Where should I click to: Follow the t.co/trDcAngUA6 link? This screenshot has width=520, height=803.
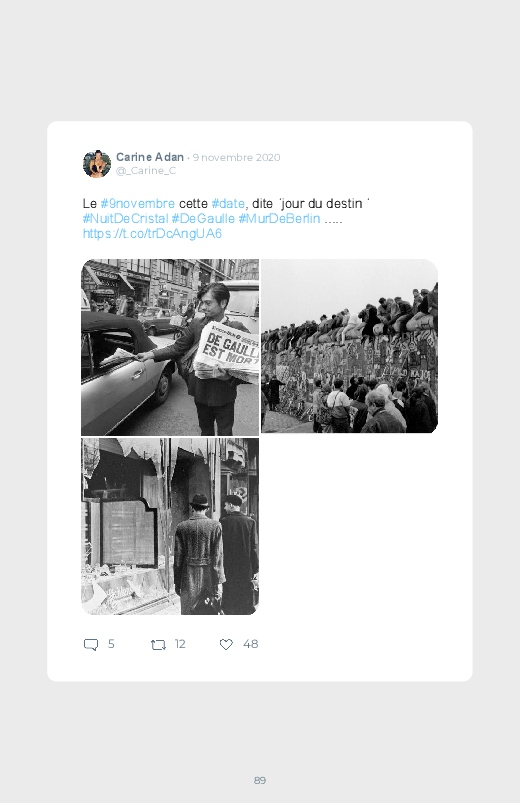(152, 234)
